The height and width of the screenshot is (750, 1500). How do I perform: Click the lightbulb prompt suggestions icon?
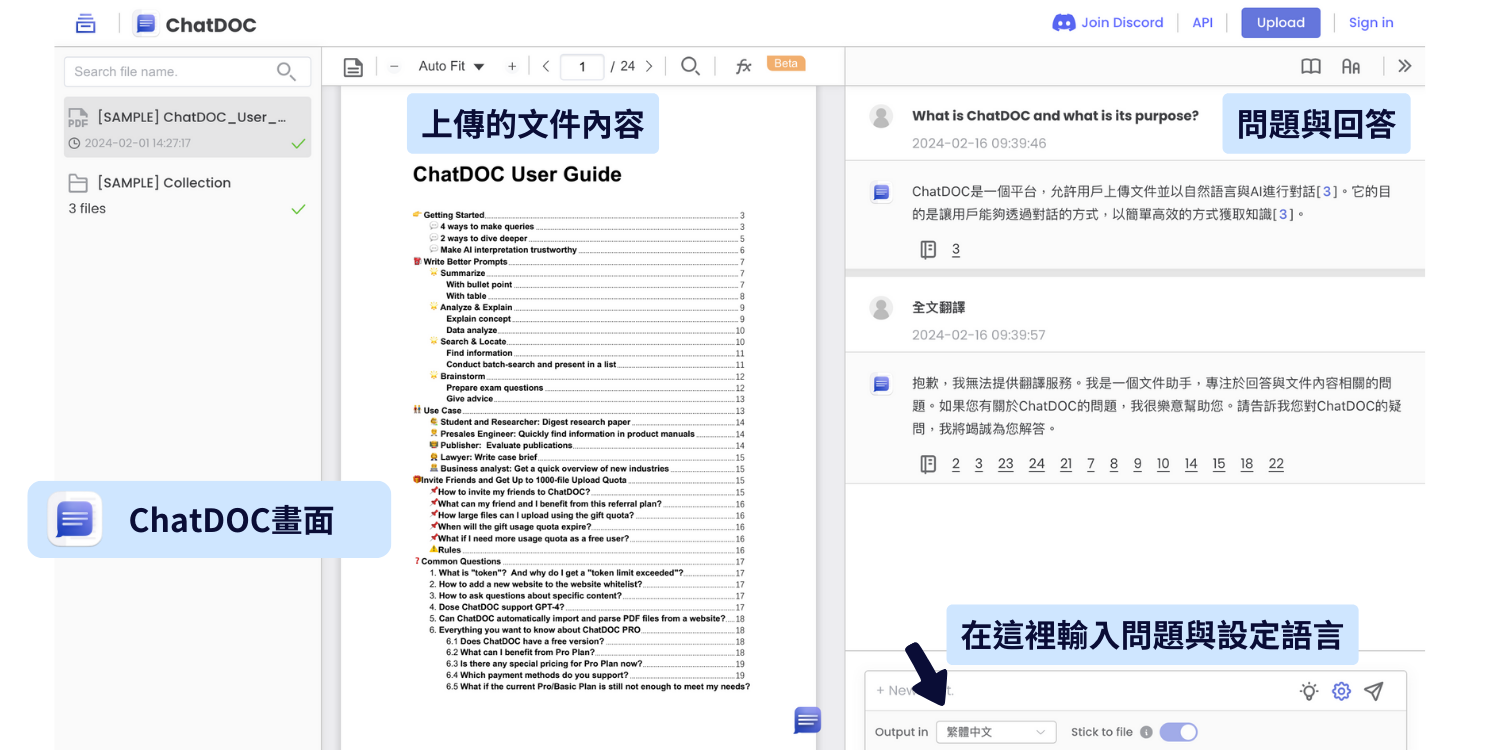1308,691
